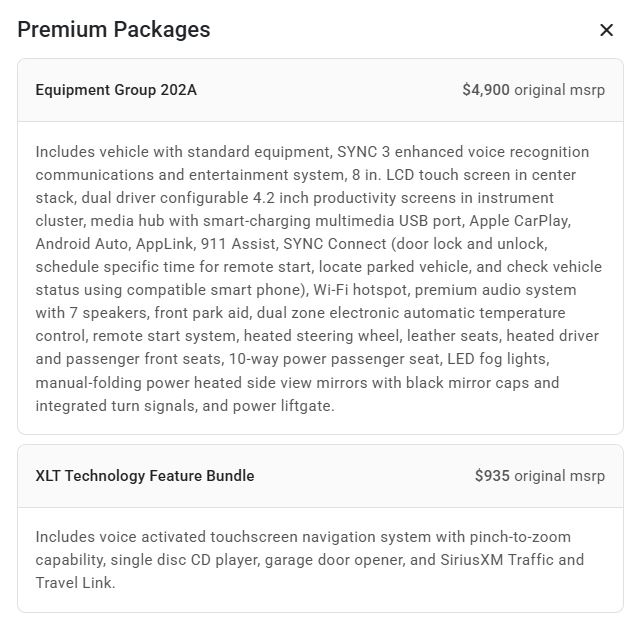
Task: Select the XLT Technology Feature Bundle title
Action: 145,476
